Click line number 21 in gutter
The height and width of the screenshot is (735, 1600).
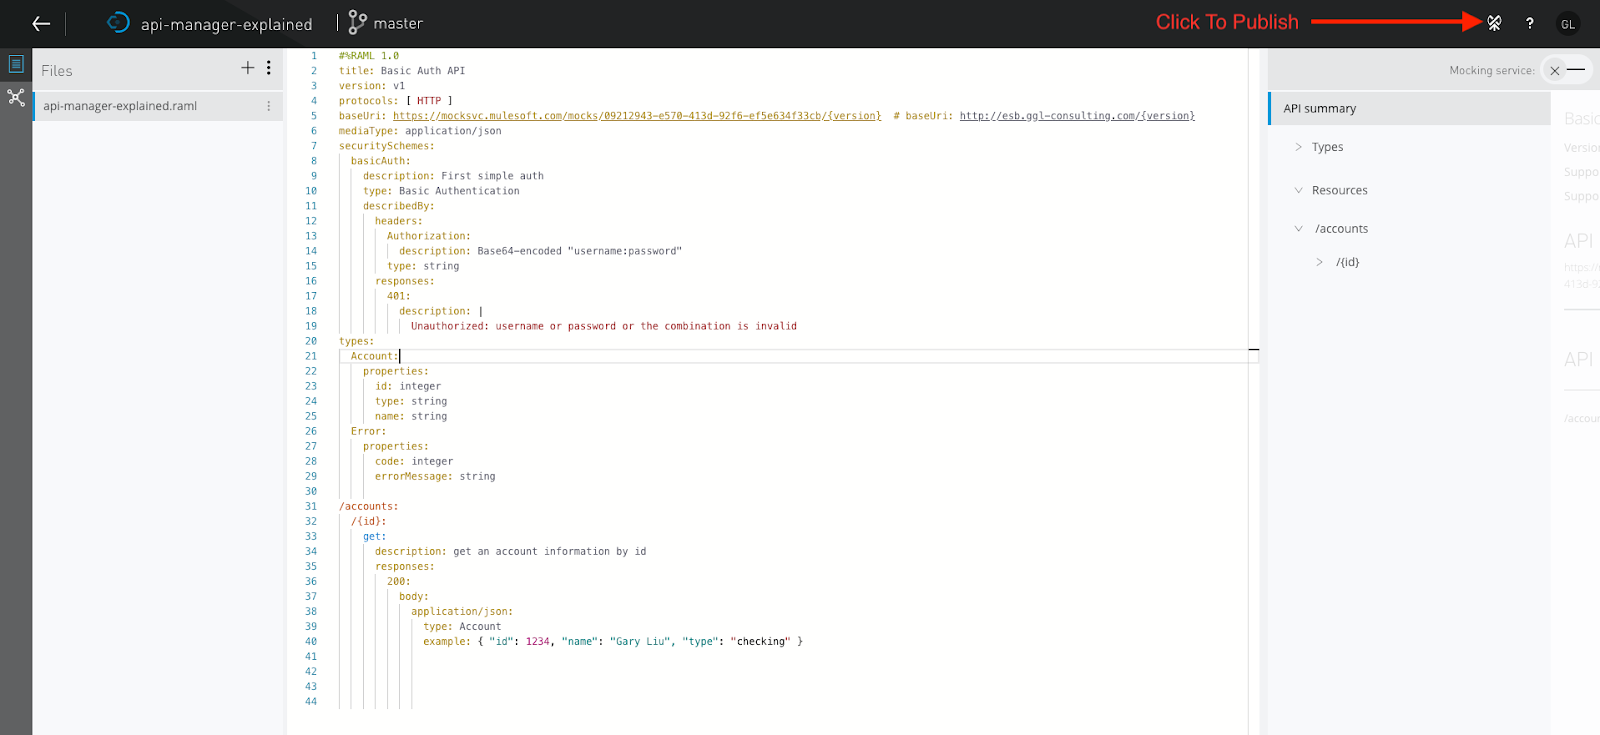311,356
